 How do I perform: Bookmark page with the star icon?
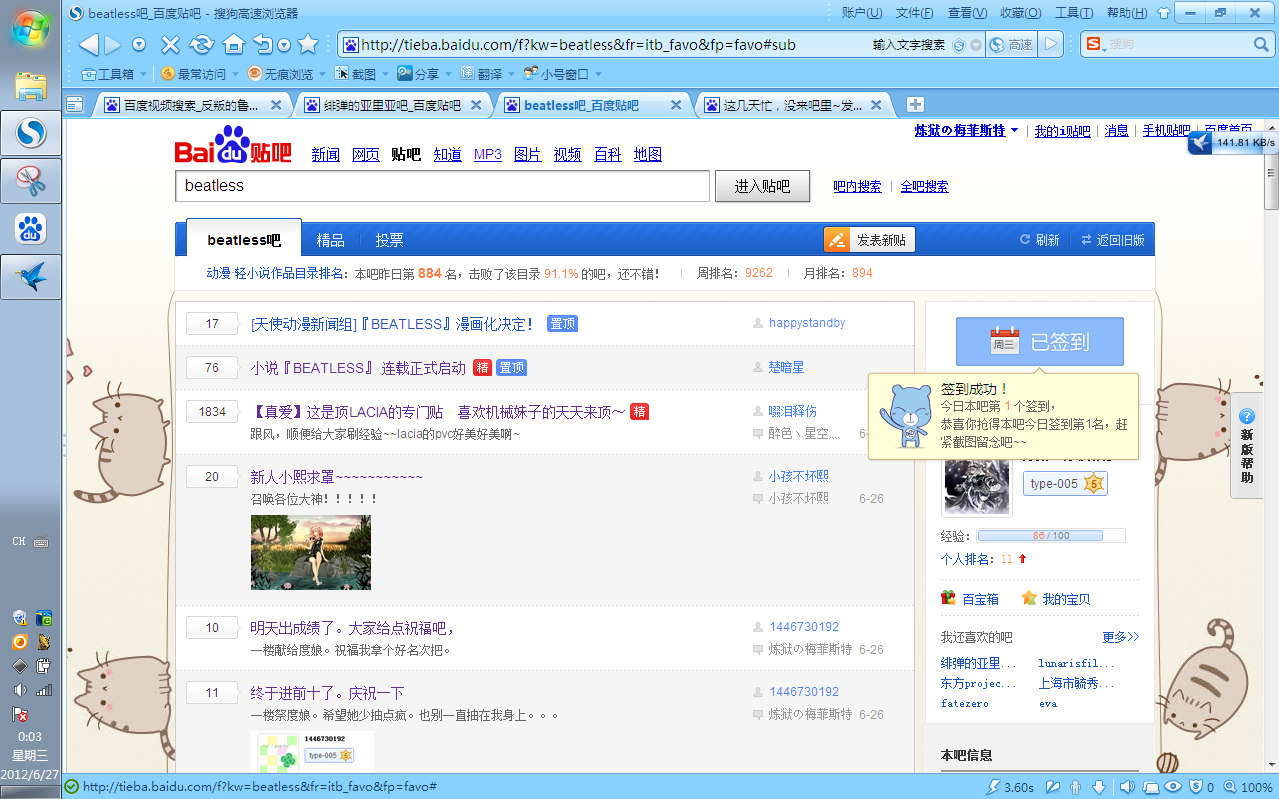[308, 44]
